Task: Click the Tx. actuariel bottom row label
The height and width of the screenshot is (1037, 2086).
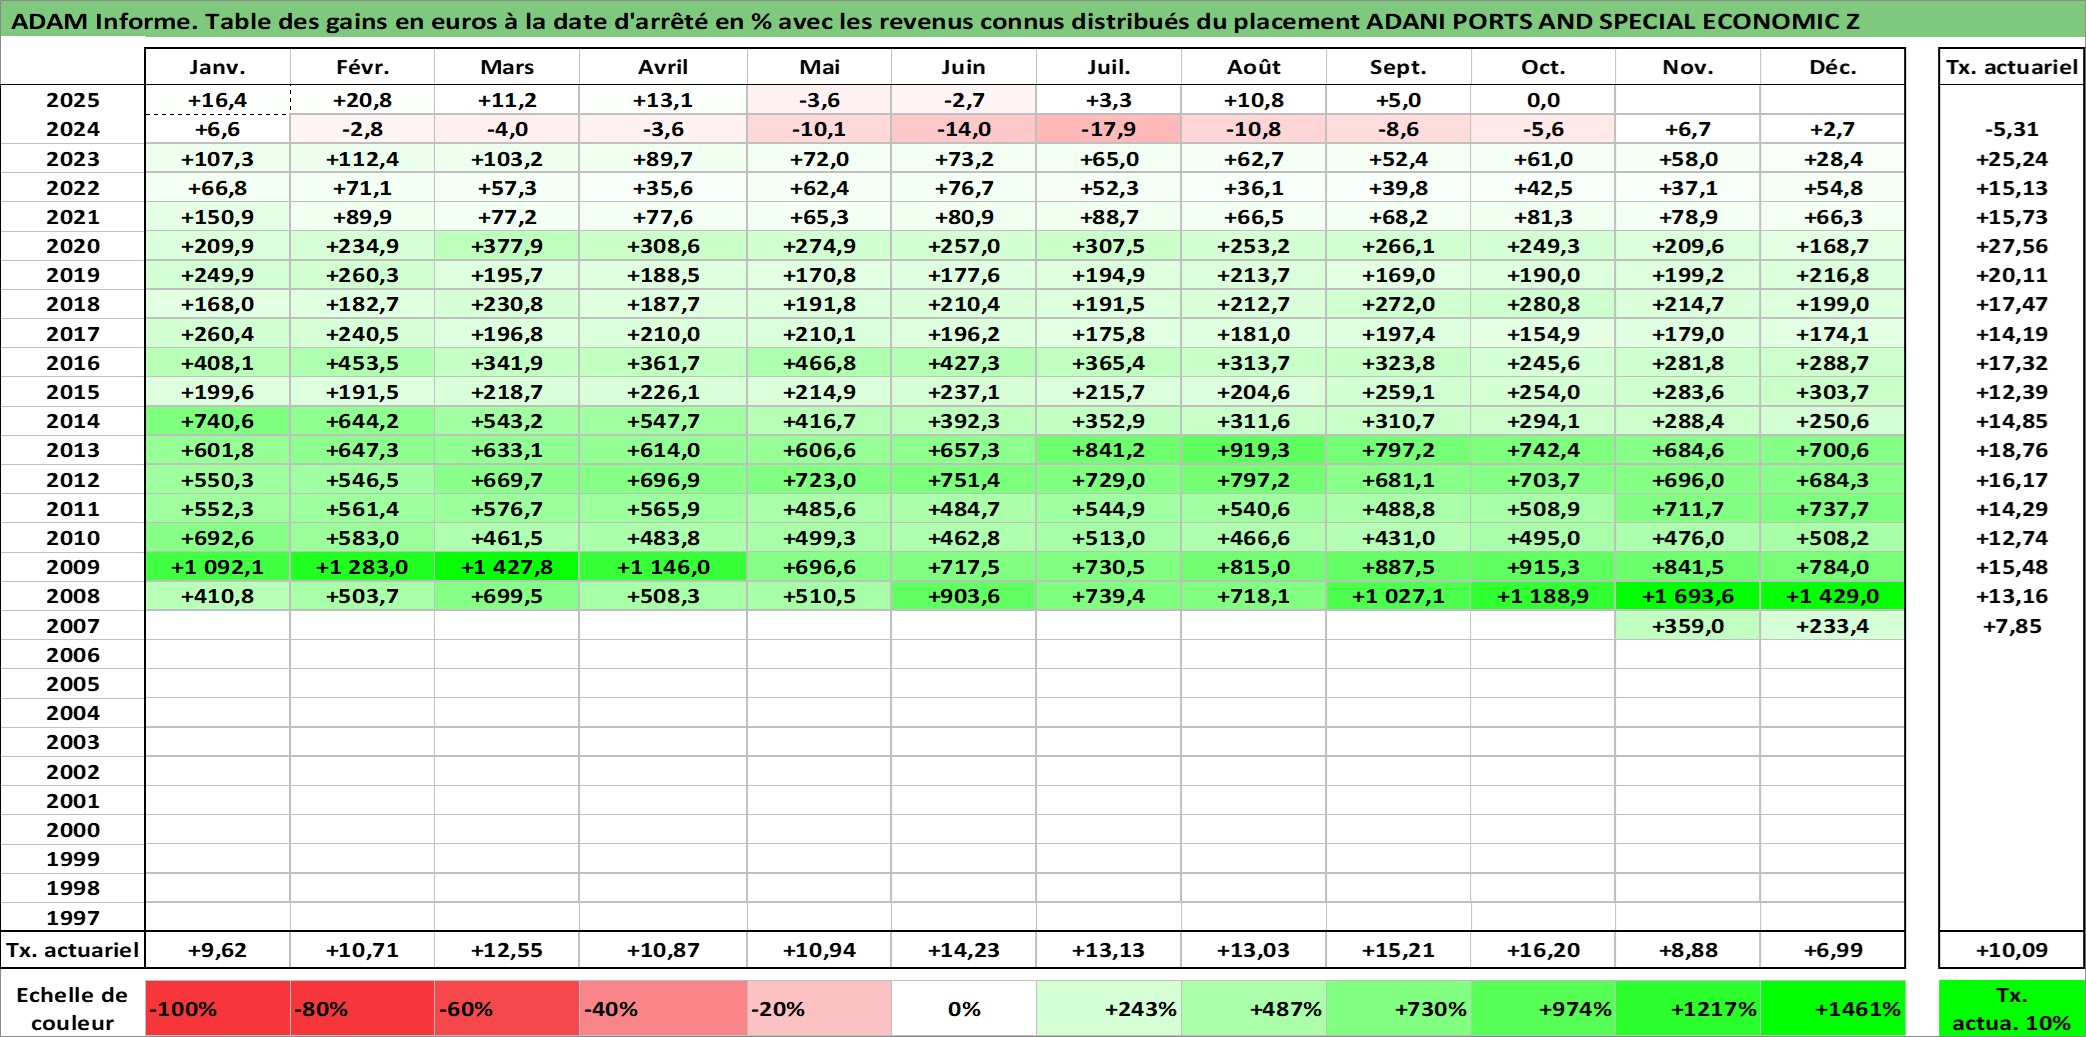Action: pos(73,950)
